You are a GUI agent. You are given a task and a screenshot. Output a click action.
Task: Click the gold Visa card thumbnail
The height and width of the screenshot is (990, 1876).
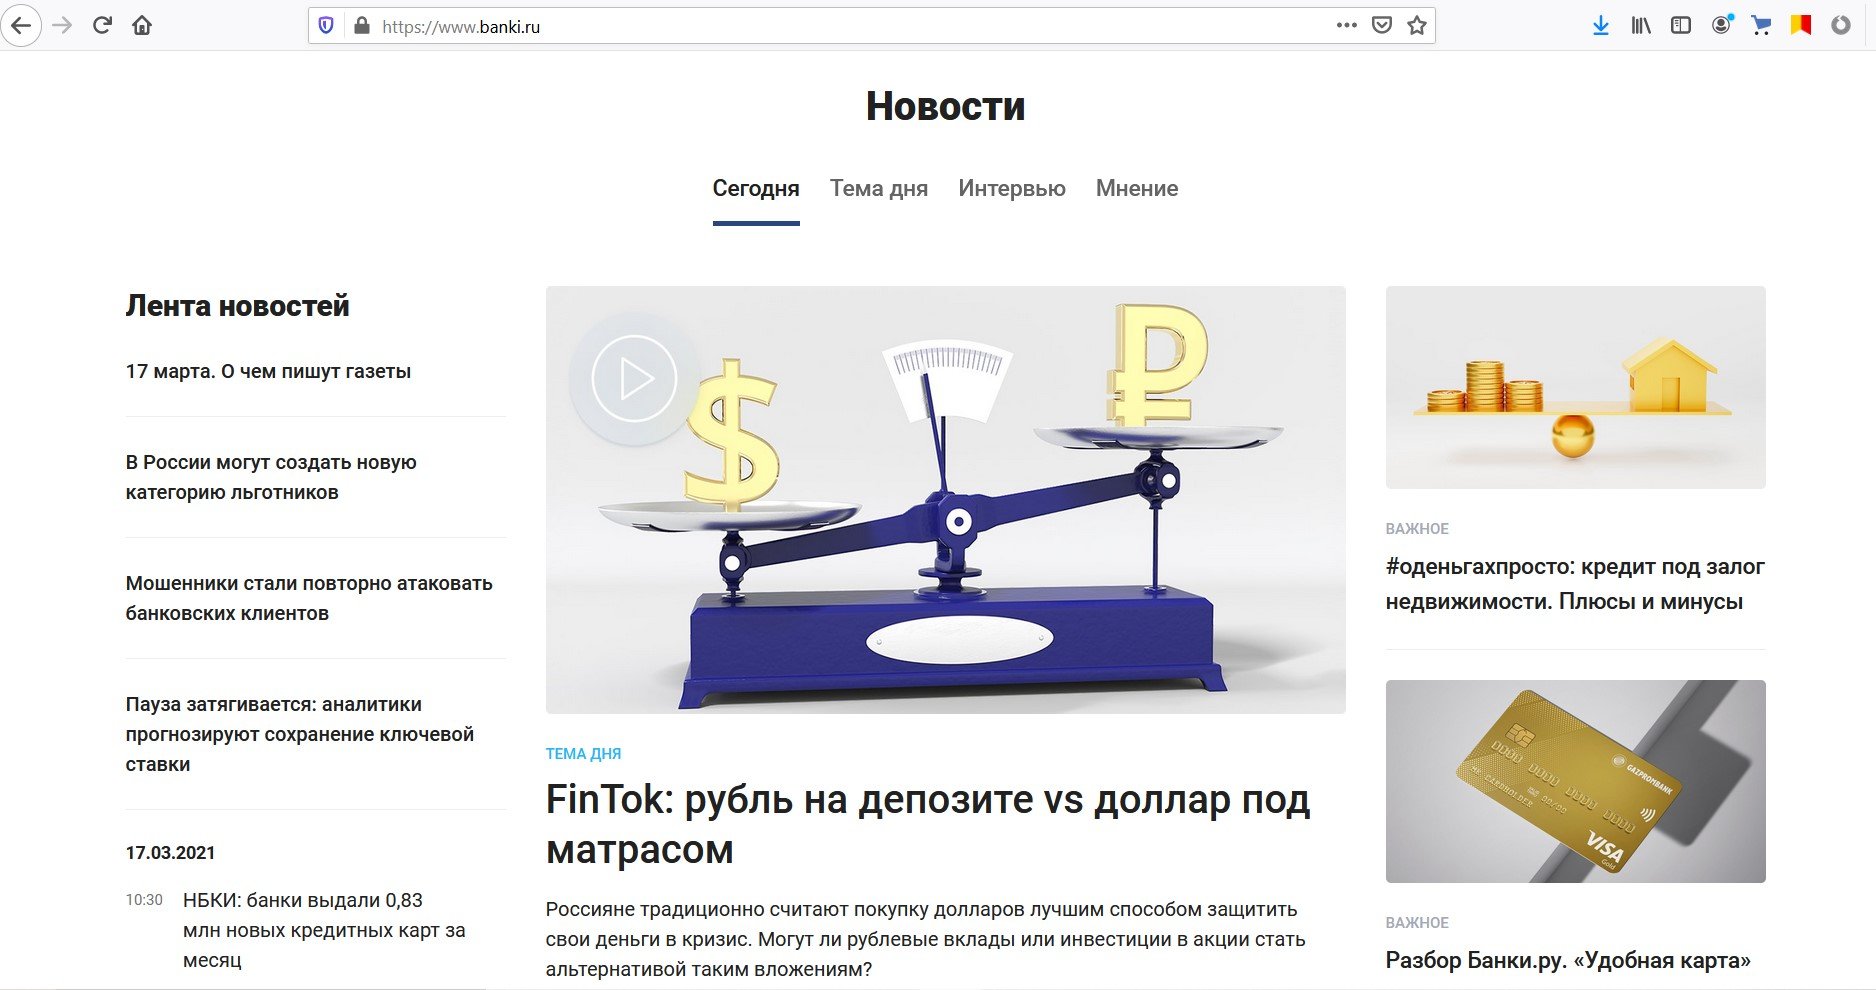click(x=1576, y=781)
